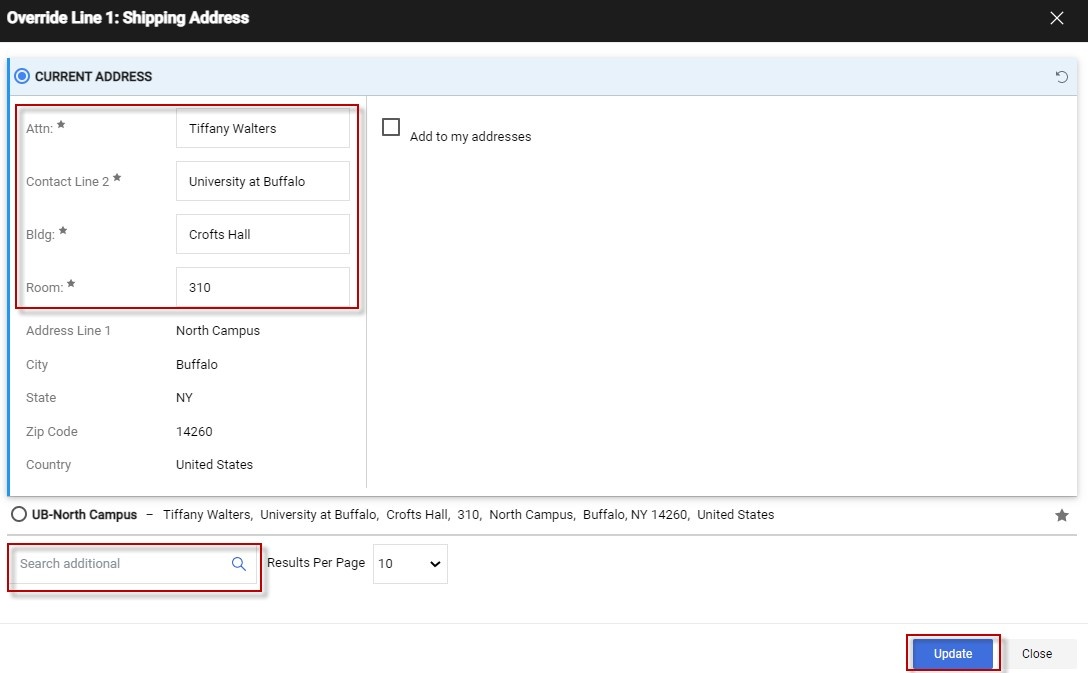Viewport: 1088px width, 673px height.
Task: Check the Add to my addresses box
Action: (x=391, y=127)
